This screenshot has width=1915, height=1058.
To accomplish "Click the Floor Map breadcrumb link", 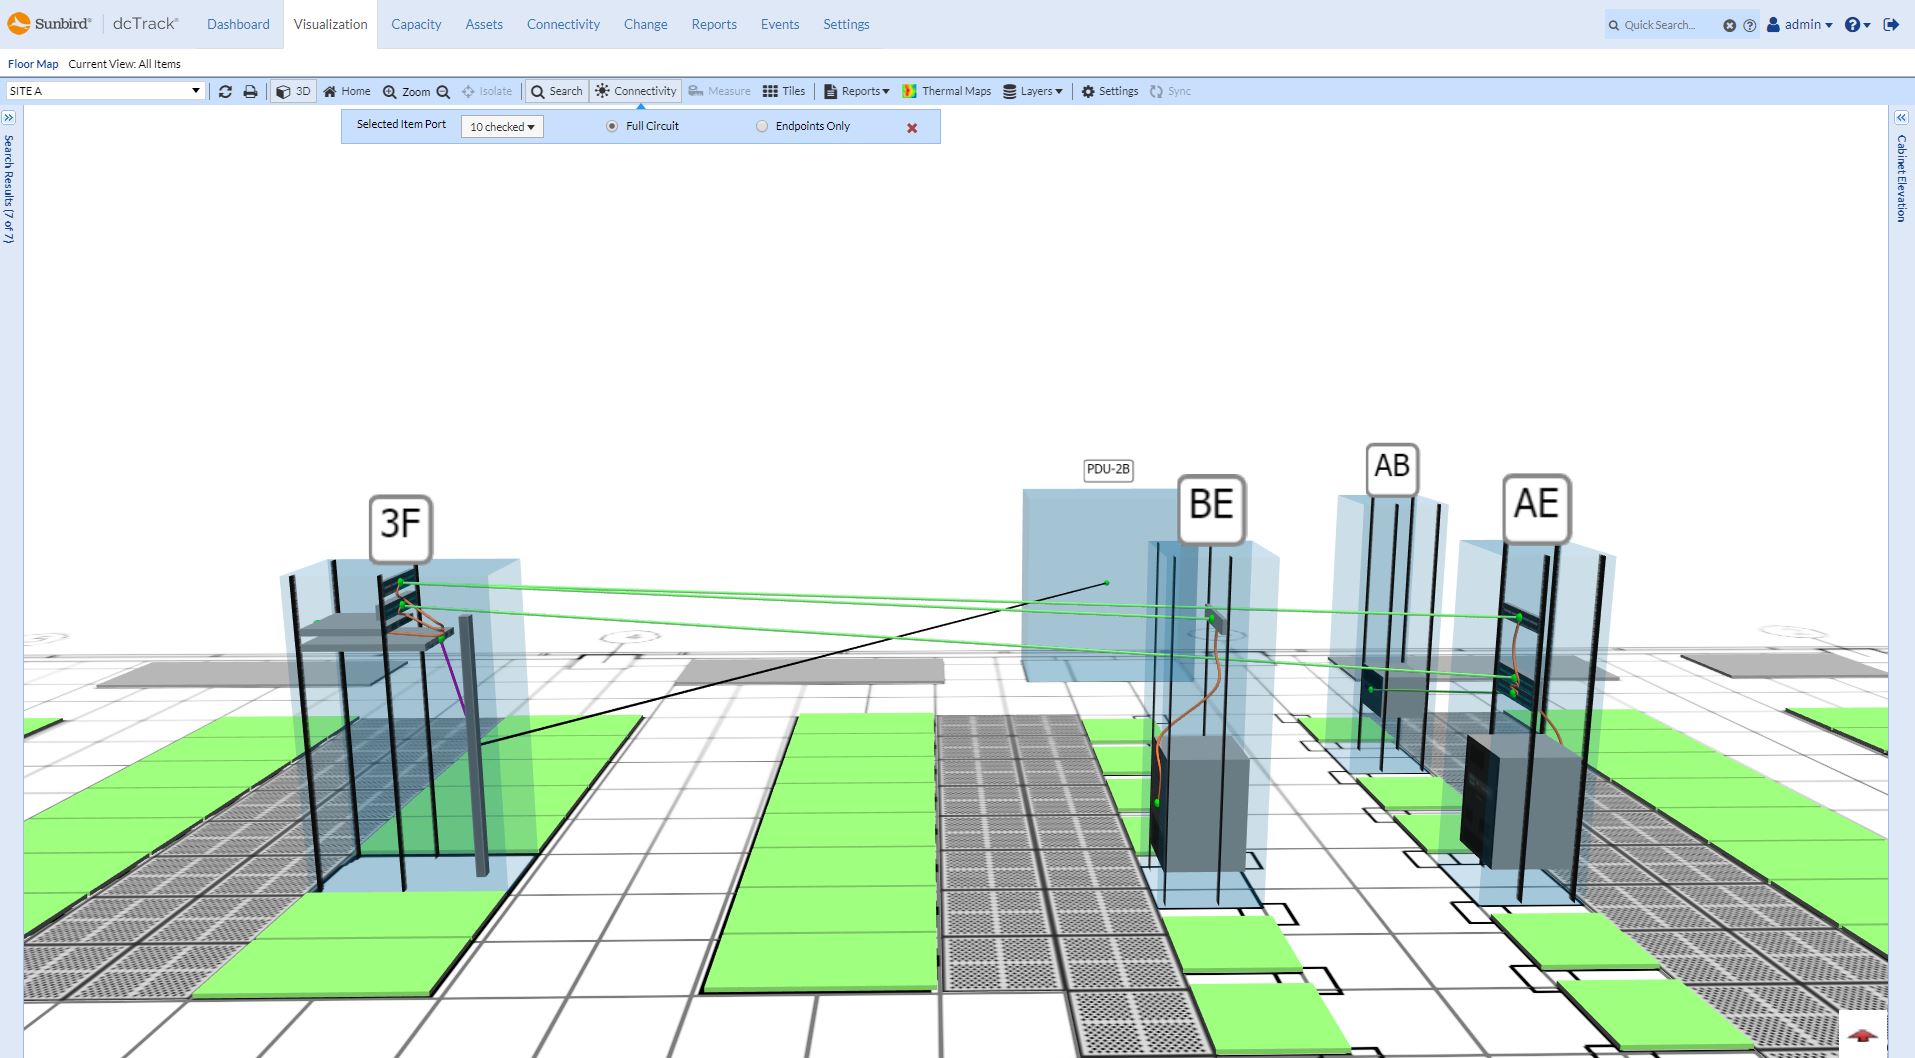I will 32,64.
